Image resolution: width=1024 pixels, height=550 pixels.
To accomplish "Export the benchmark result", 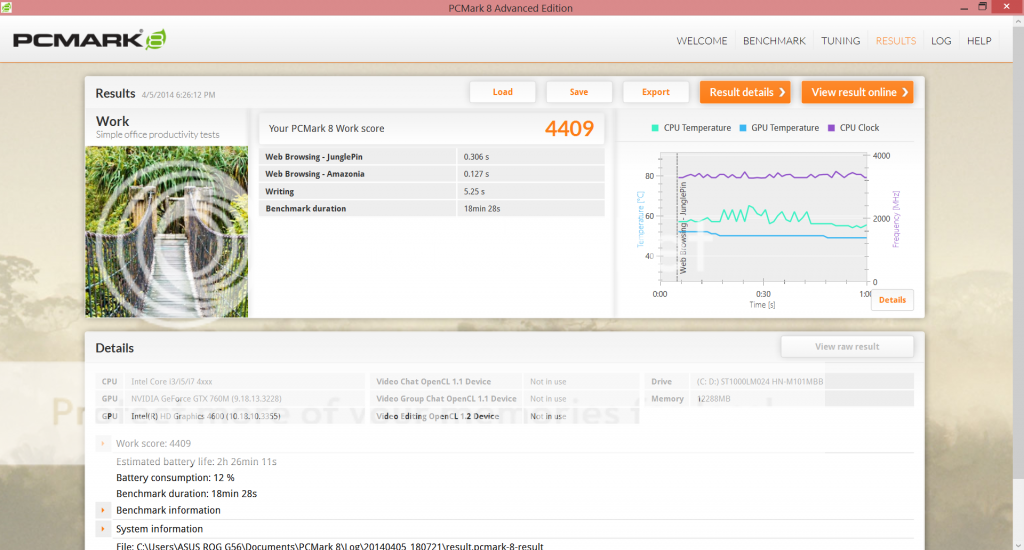I will click(x=656, y=92).
